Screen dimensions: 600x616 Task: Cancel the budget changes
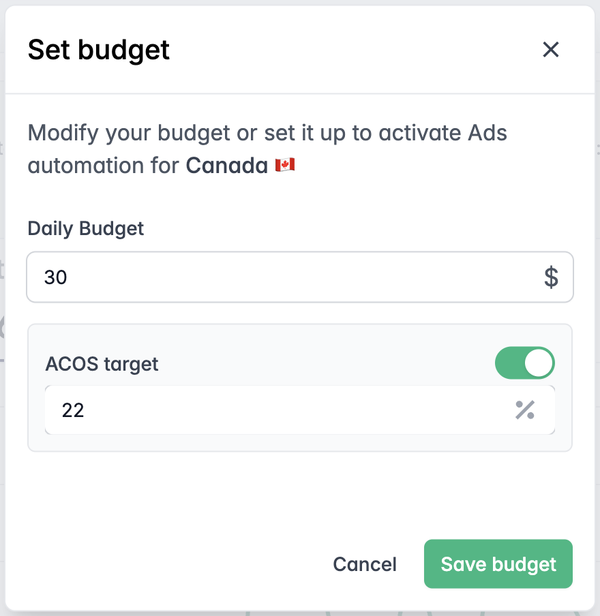click(x=365, y=564)
